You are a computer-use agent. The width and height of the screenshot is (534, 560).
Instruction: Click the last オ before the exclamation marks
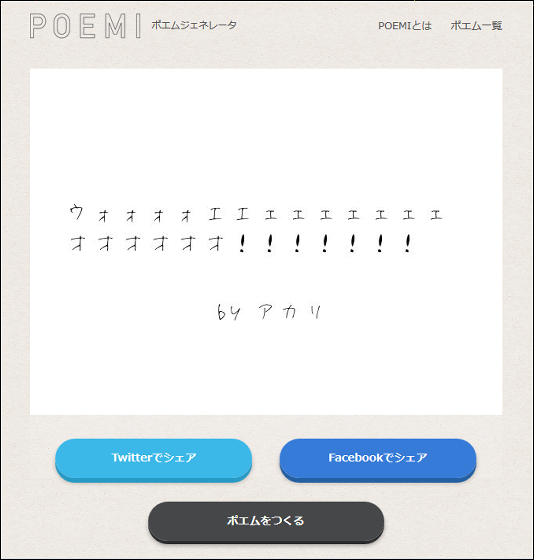pyautogui.click(x=216, y=244)
